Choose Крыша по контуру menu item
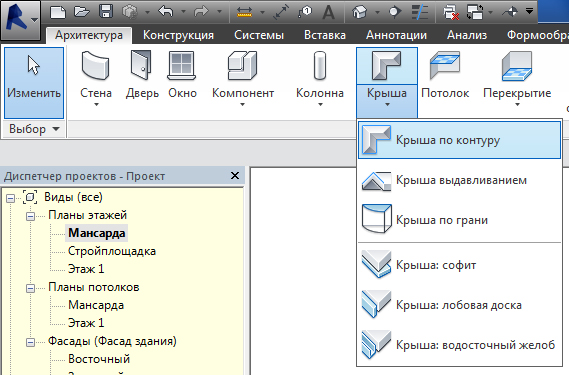 point(459,140)
